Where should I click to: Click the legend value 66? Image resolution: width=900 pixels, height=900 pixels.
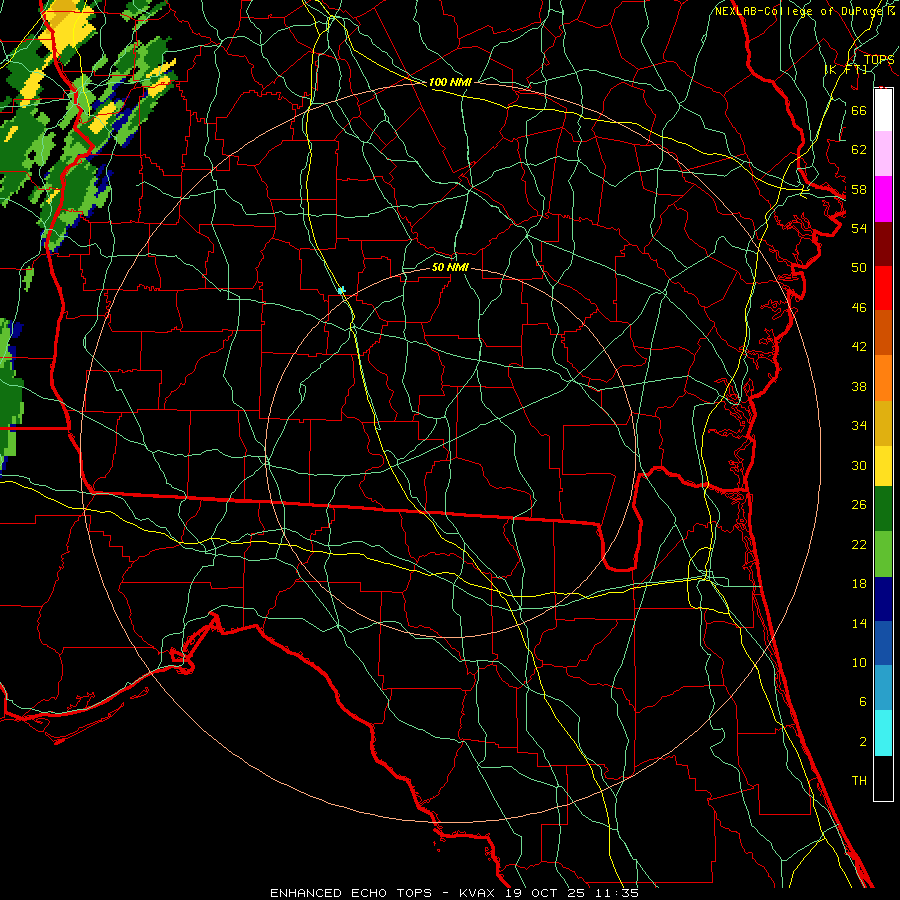[859, 110]
